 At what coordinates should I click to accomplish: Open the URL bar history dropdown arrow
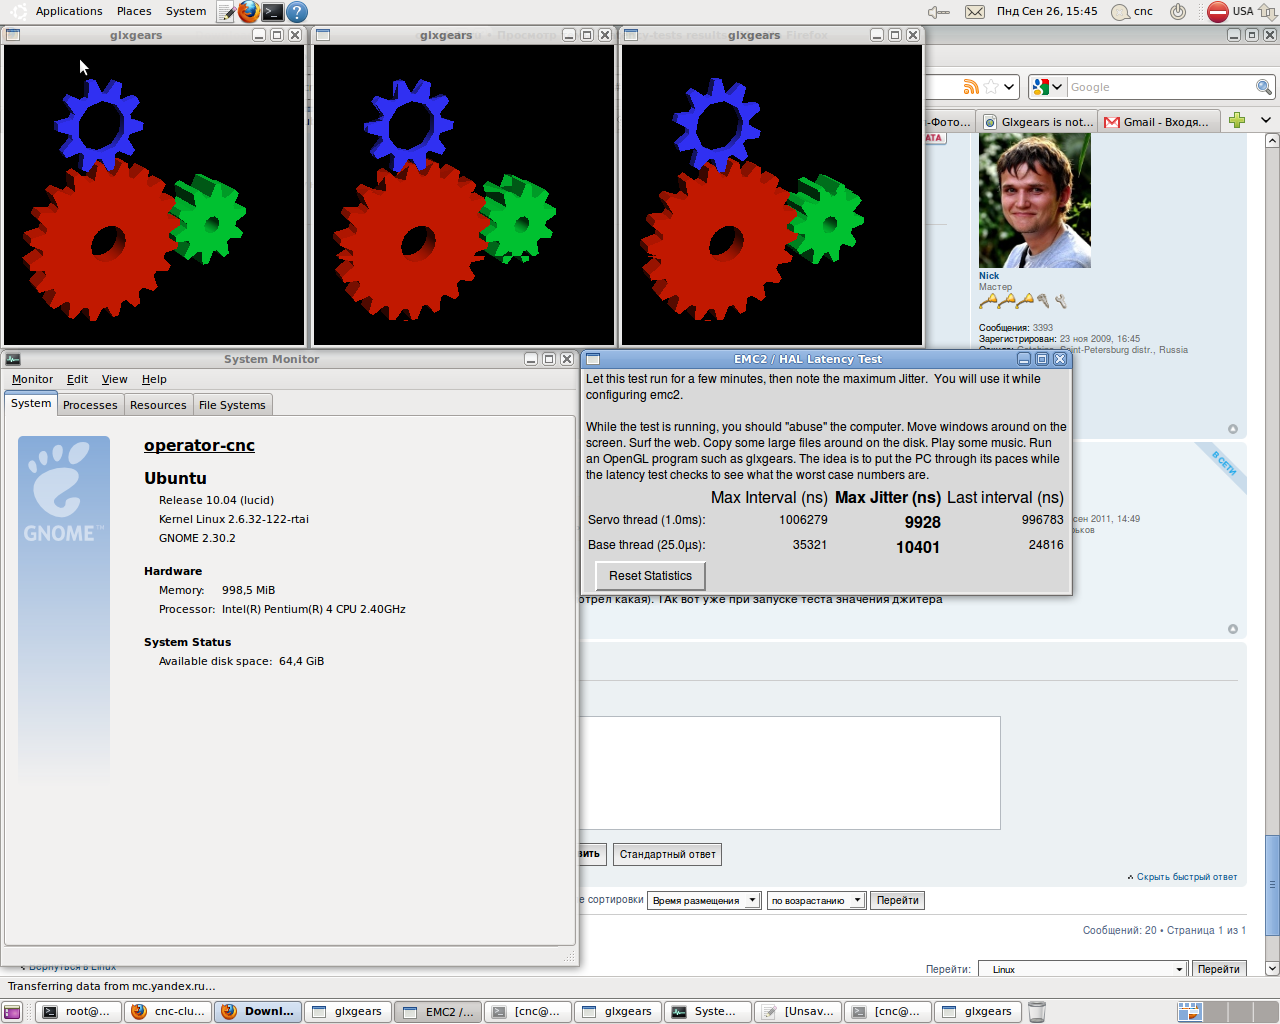[1009, 87]
